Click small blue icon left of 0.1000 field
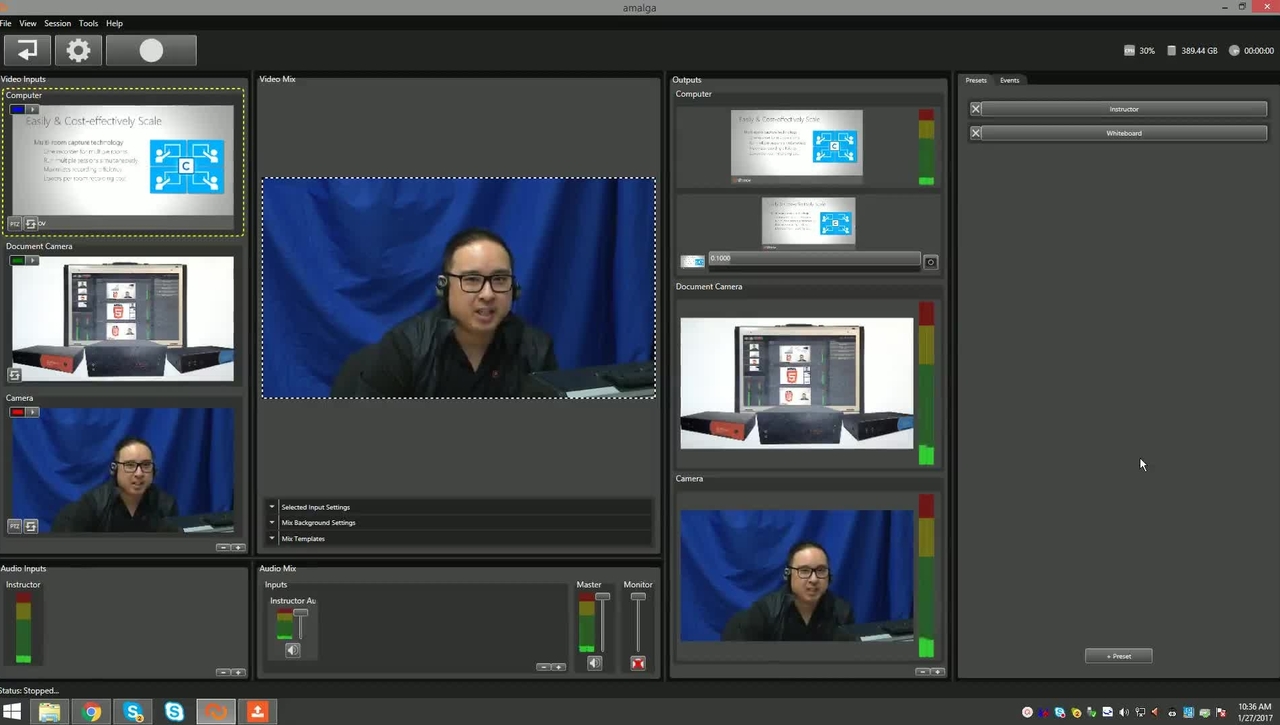Image resolution: width=1280 pixels, height=725 pixels. click(693, 261)
